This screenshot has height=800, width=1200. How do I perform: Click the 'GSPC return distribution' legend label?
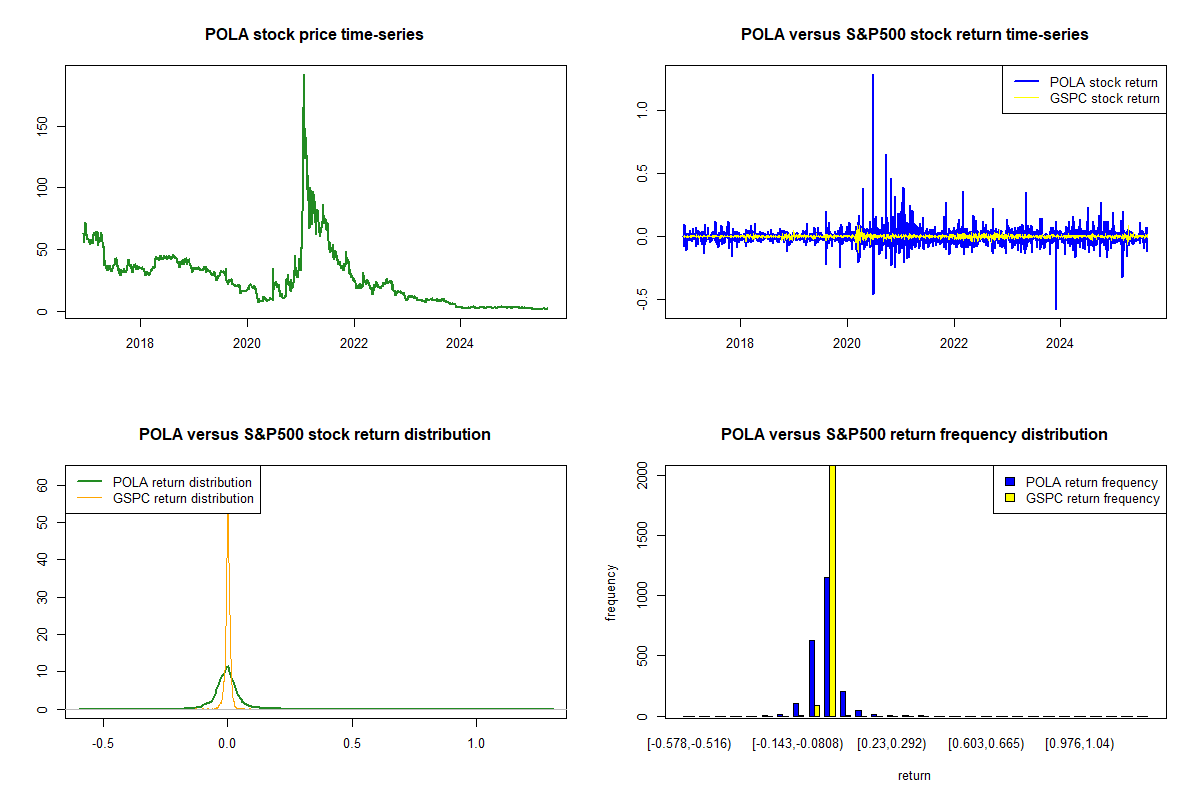[183, 498]
